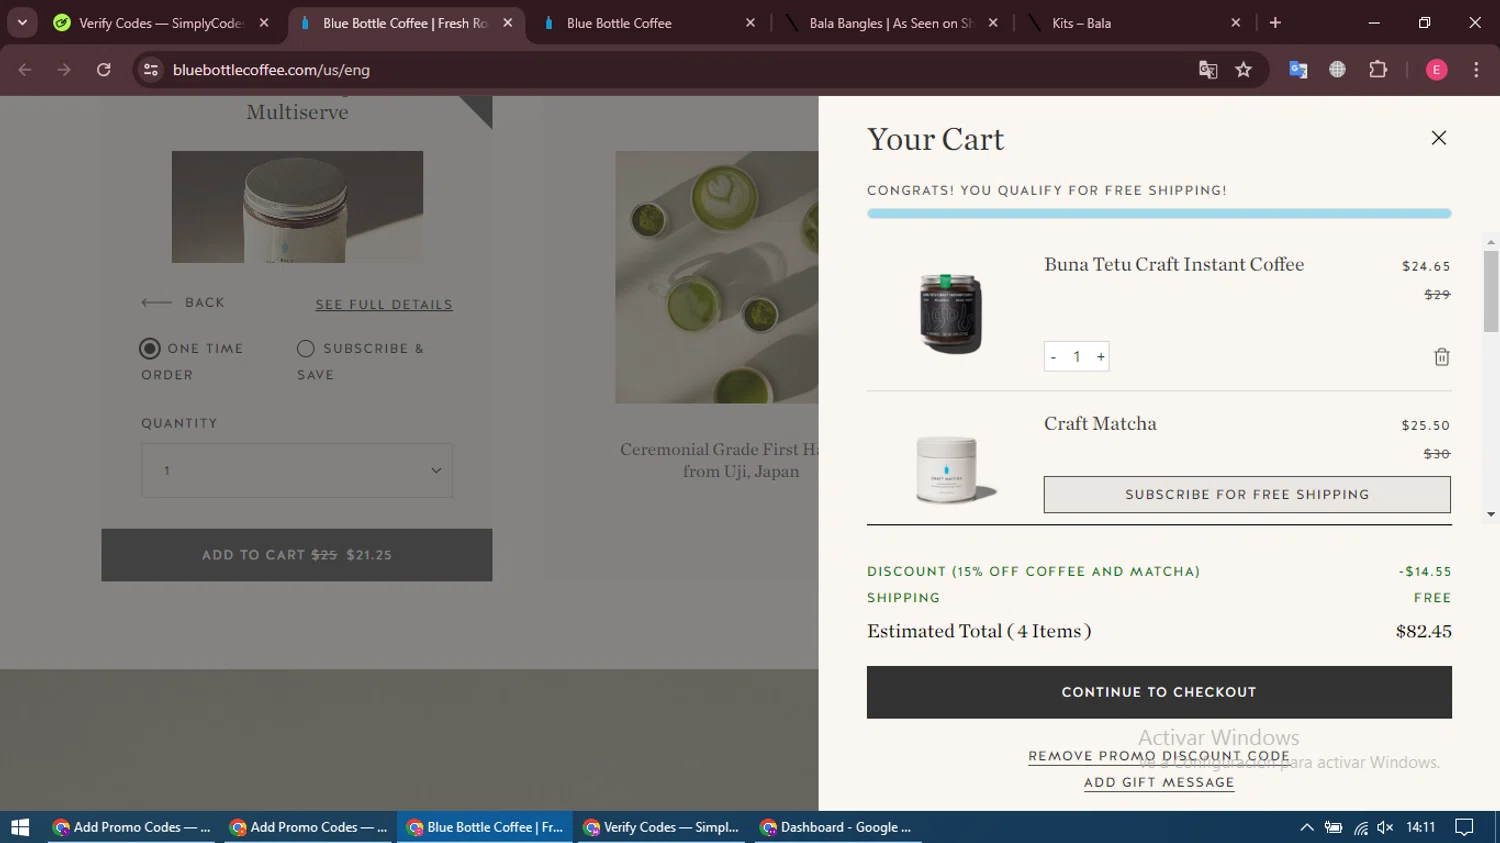This screenshot has height=843, width=1500.
Task: Click the discount amount -$14.55
Action: (1425, 571)
